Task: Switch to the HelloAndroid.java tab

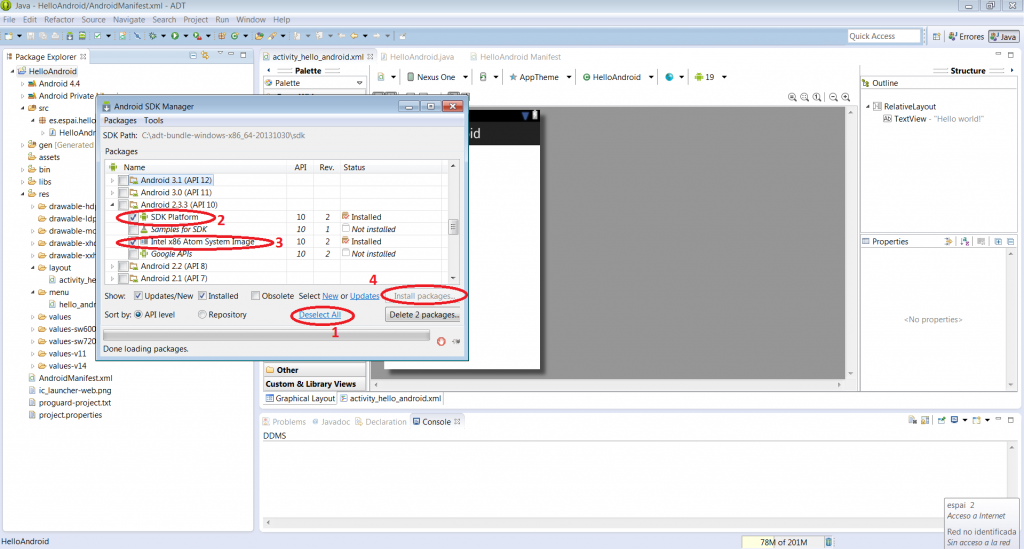Action: [421, 57]
